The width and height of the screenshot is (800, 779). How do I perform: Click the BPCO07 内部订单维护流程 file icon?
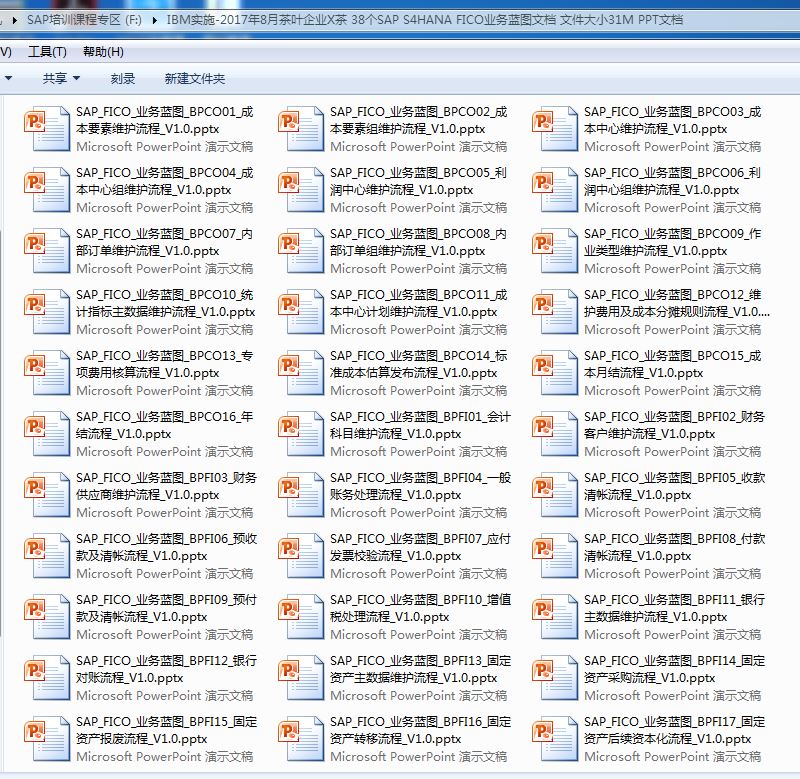(47, 250)
